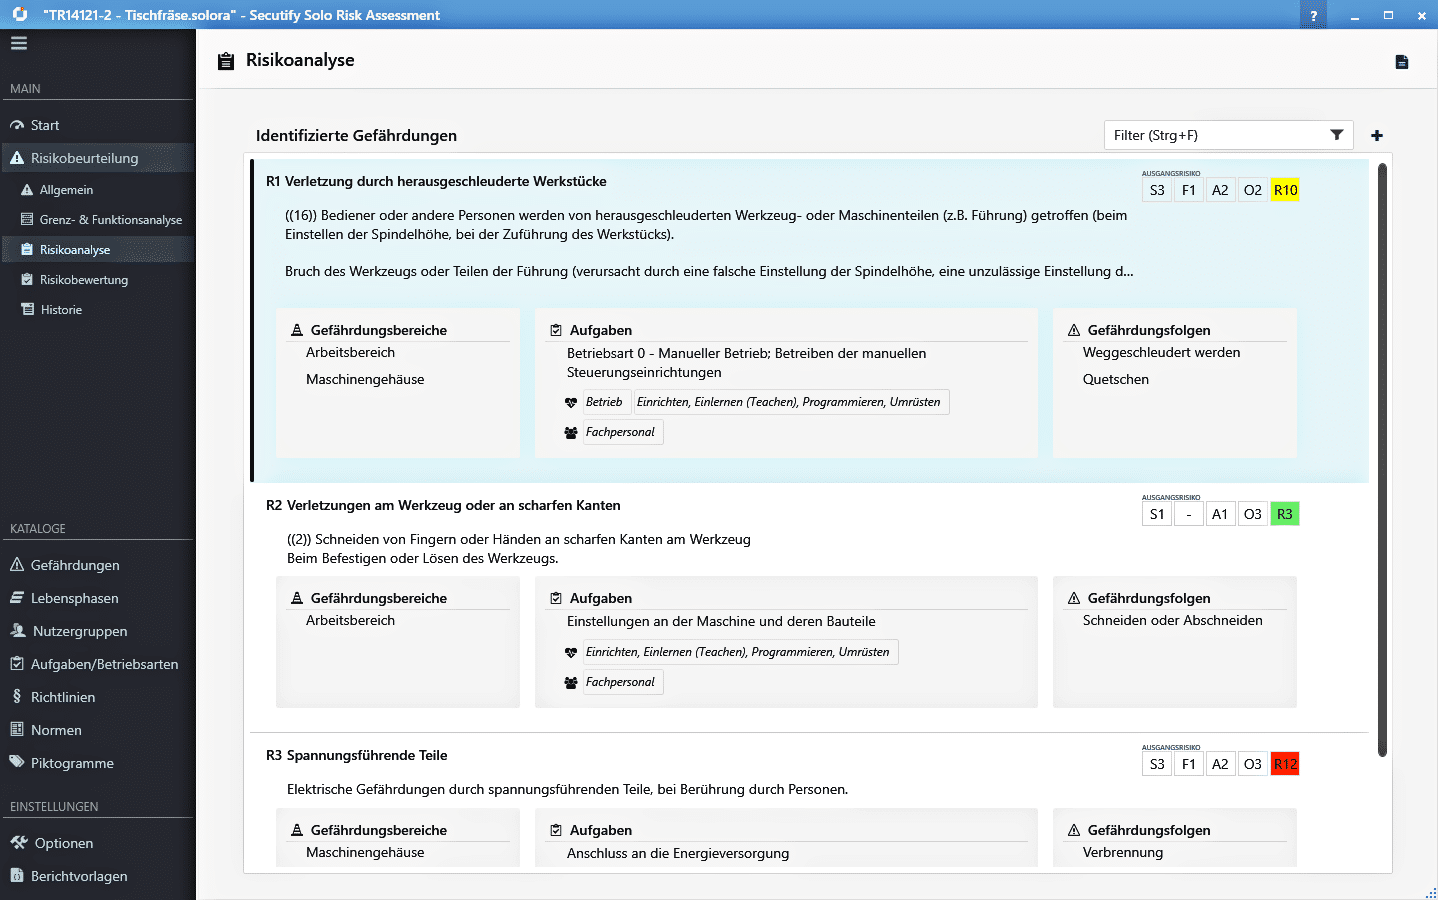The height and width of the screenshot is (900, 1438).
Task: Click the Optionen tools icon
Action: click(19, 843)
